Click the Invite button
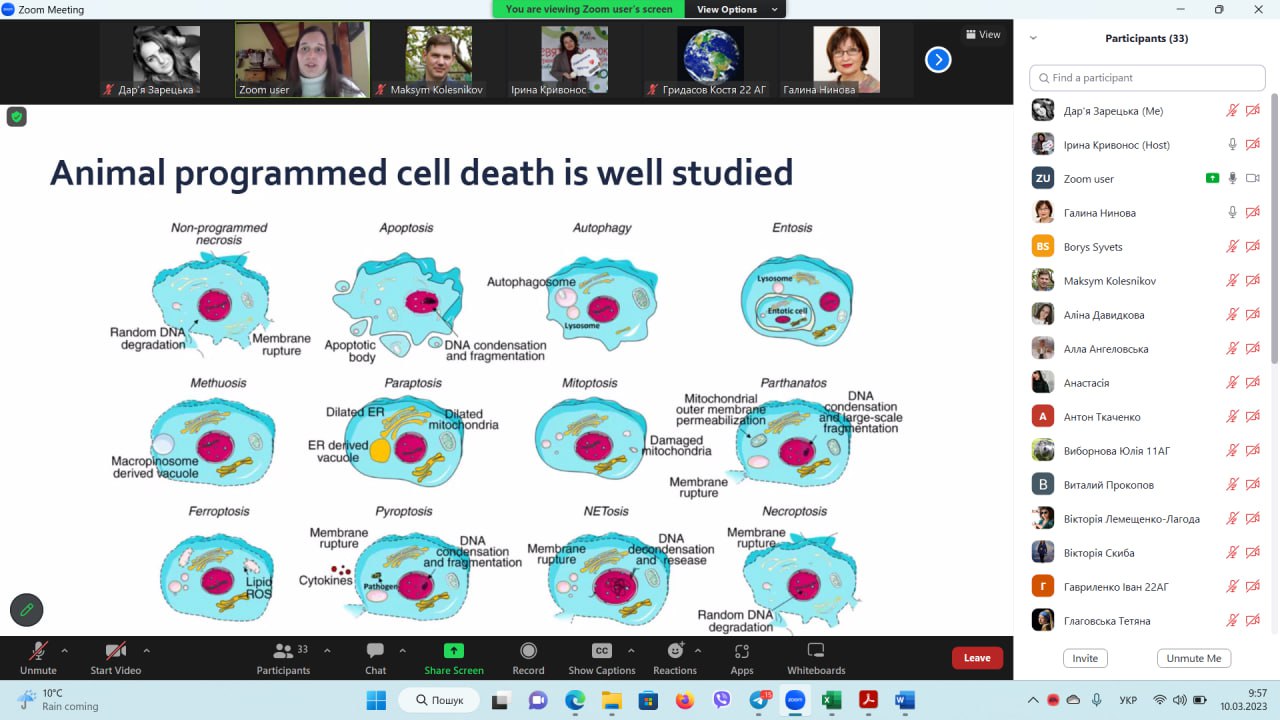The height and width of the screenshot is (720, 1280). 1085,658
